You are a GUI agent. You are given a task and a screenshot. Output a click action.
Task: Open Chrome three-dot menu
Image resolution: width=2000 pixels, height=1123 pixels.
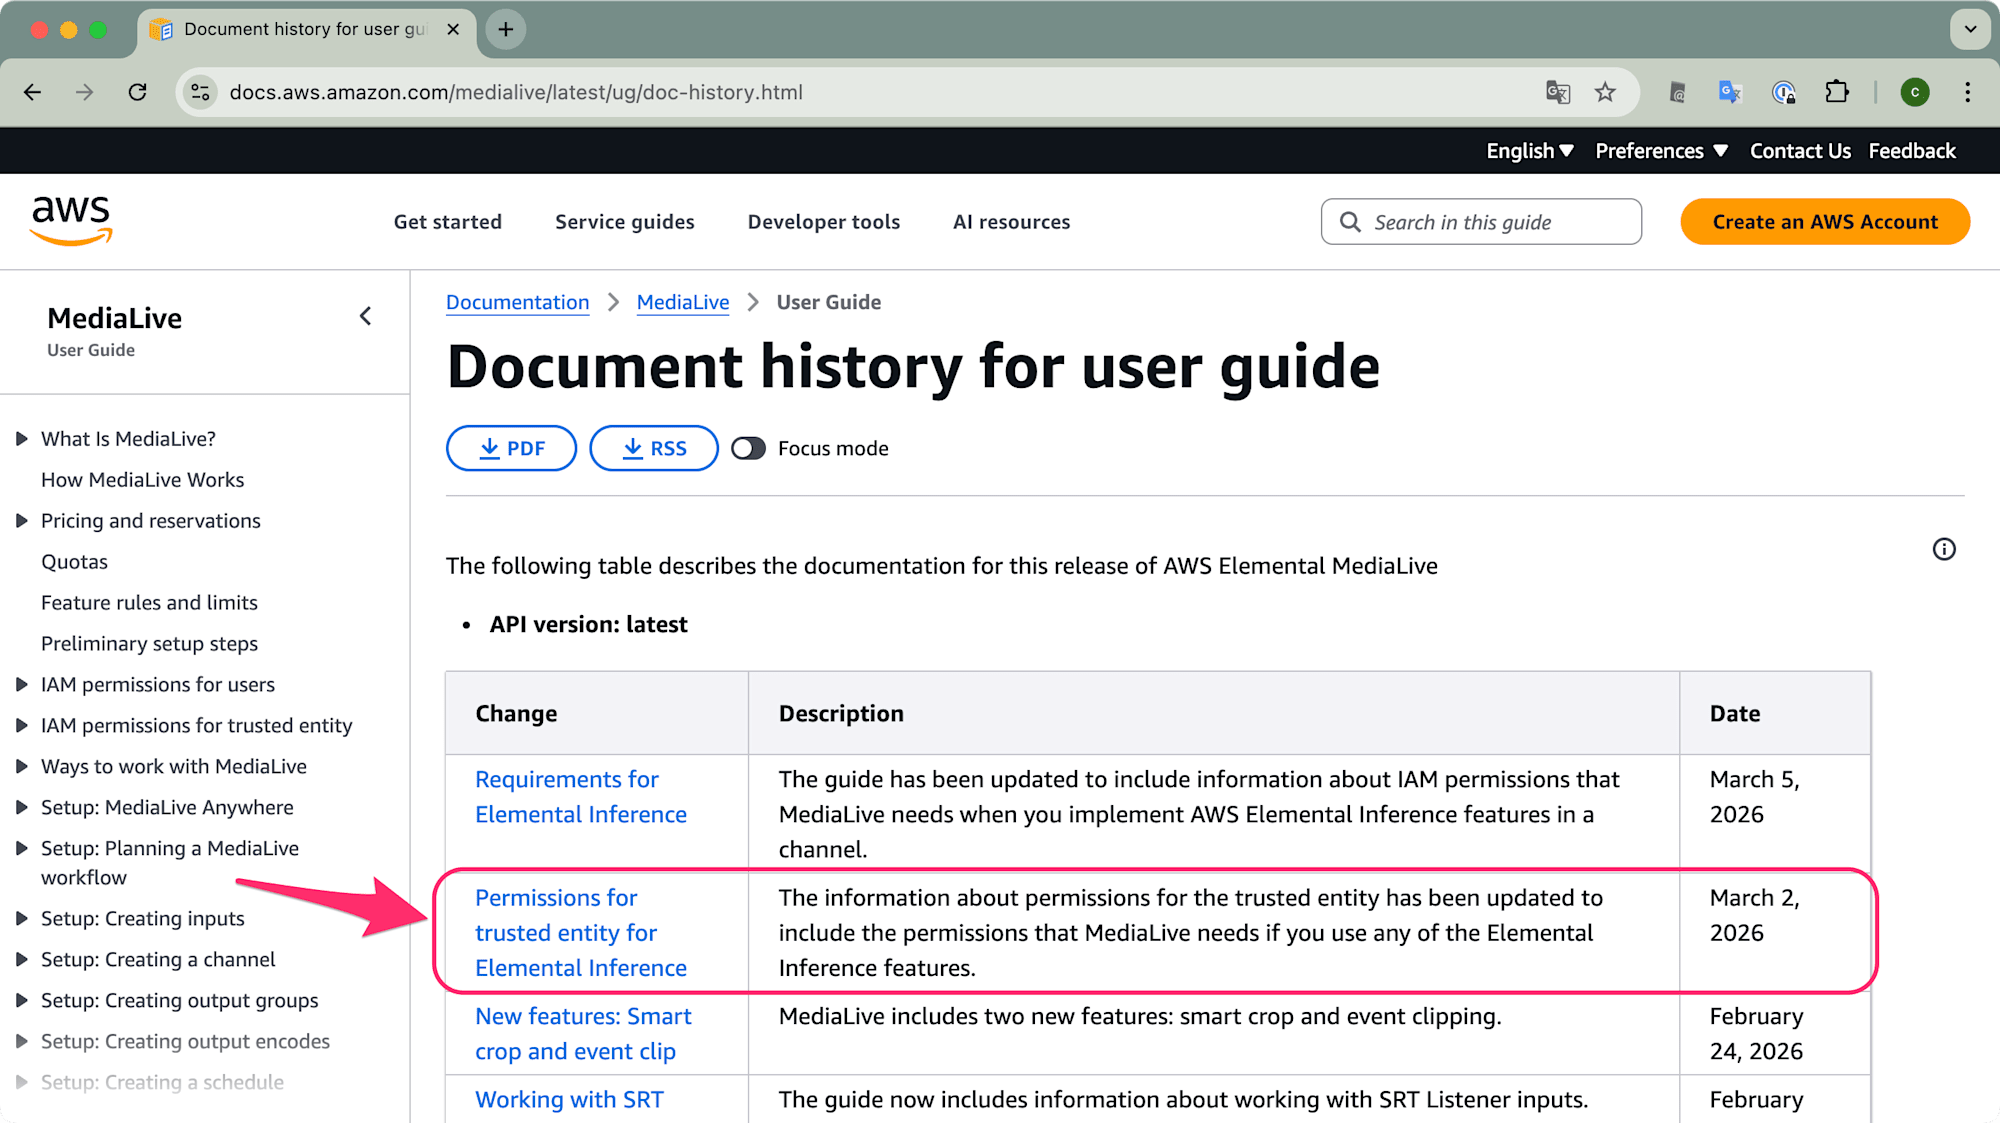[1967, 92]
